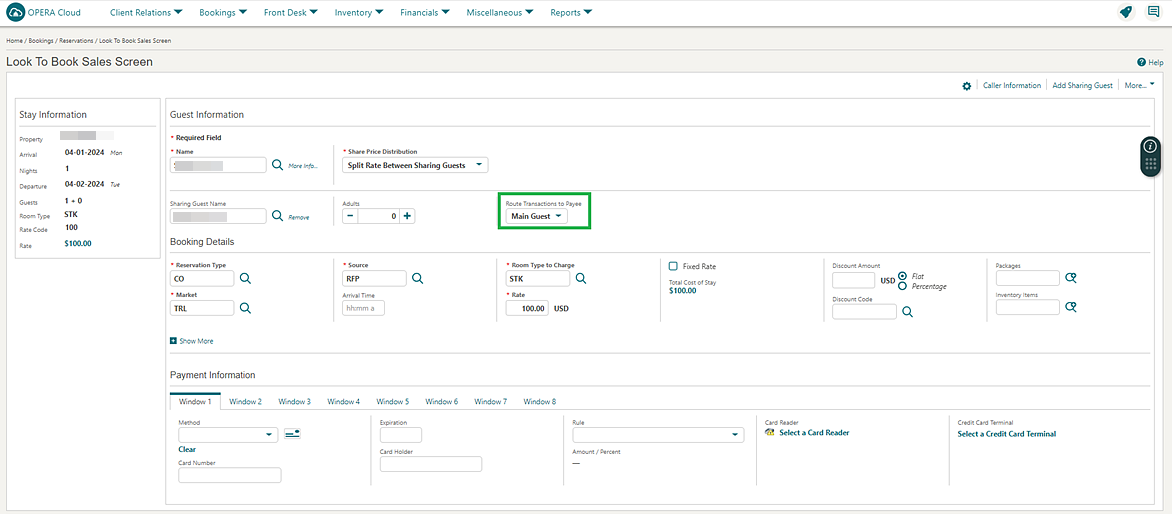Click Select a Credit Card Terminal link
Viewport: 1172px width, 514px height.
[1007, 433]
